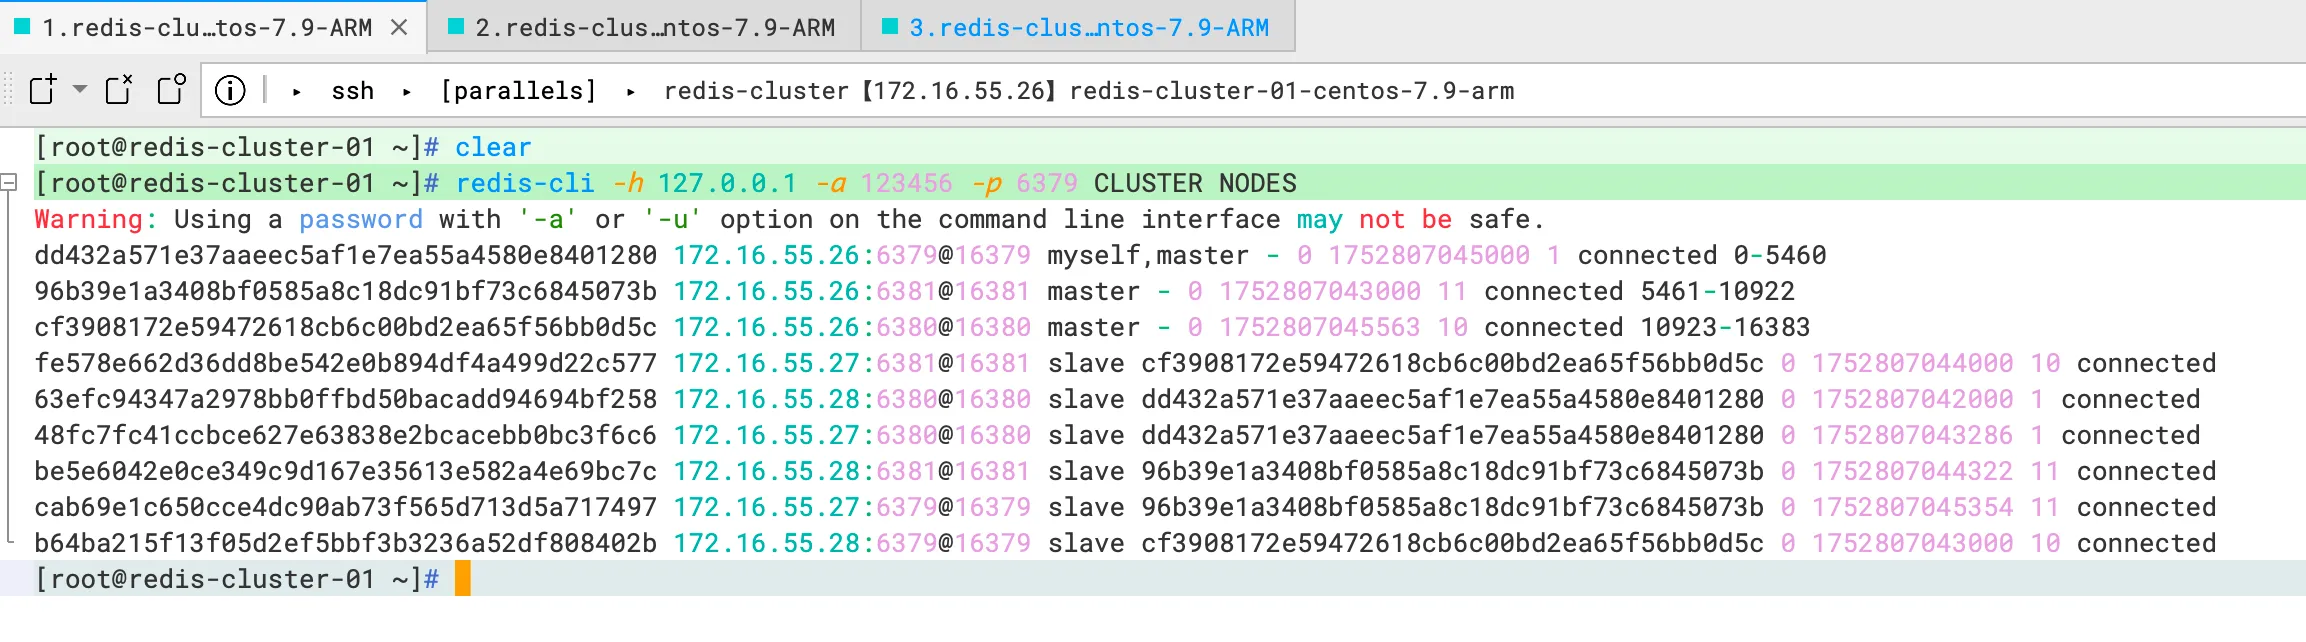
Task: Switch to tab 3.redis-clus…ntos-7.9-ARM
Action: coord(1078,27)
